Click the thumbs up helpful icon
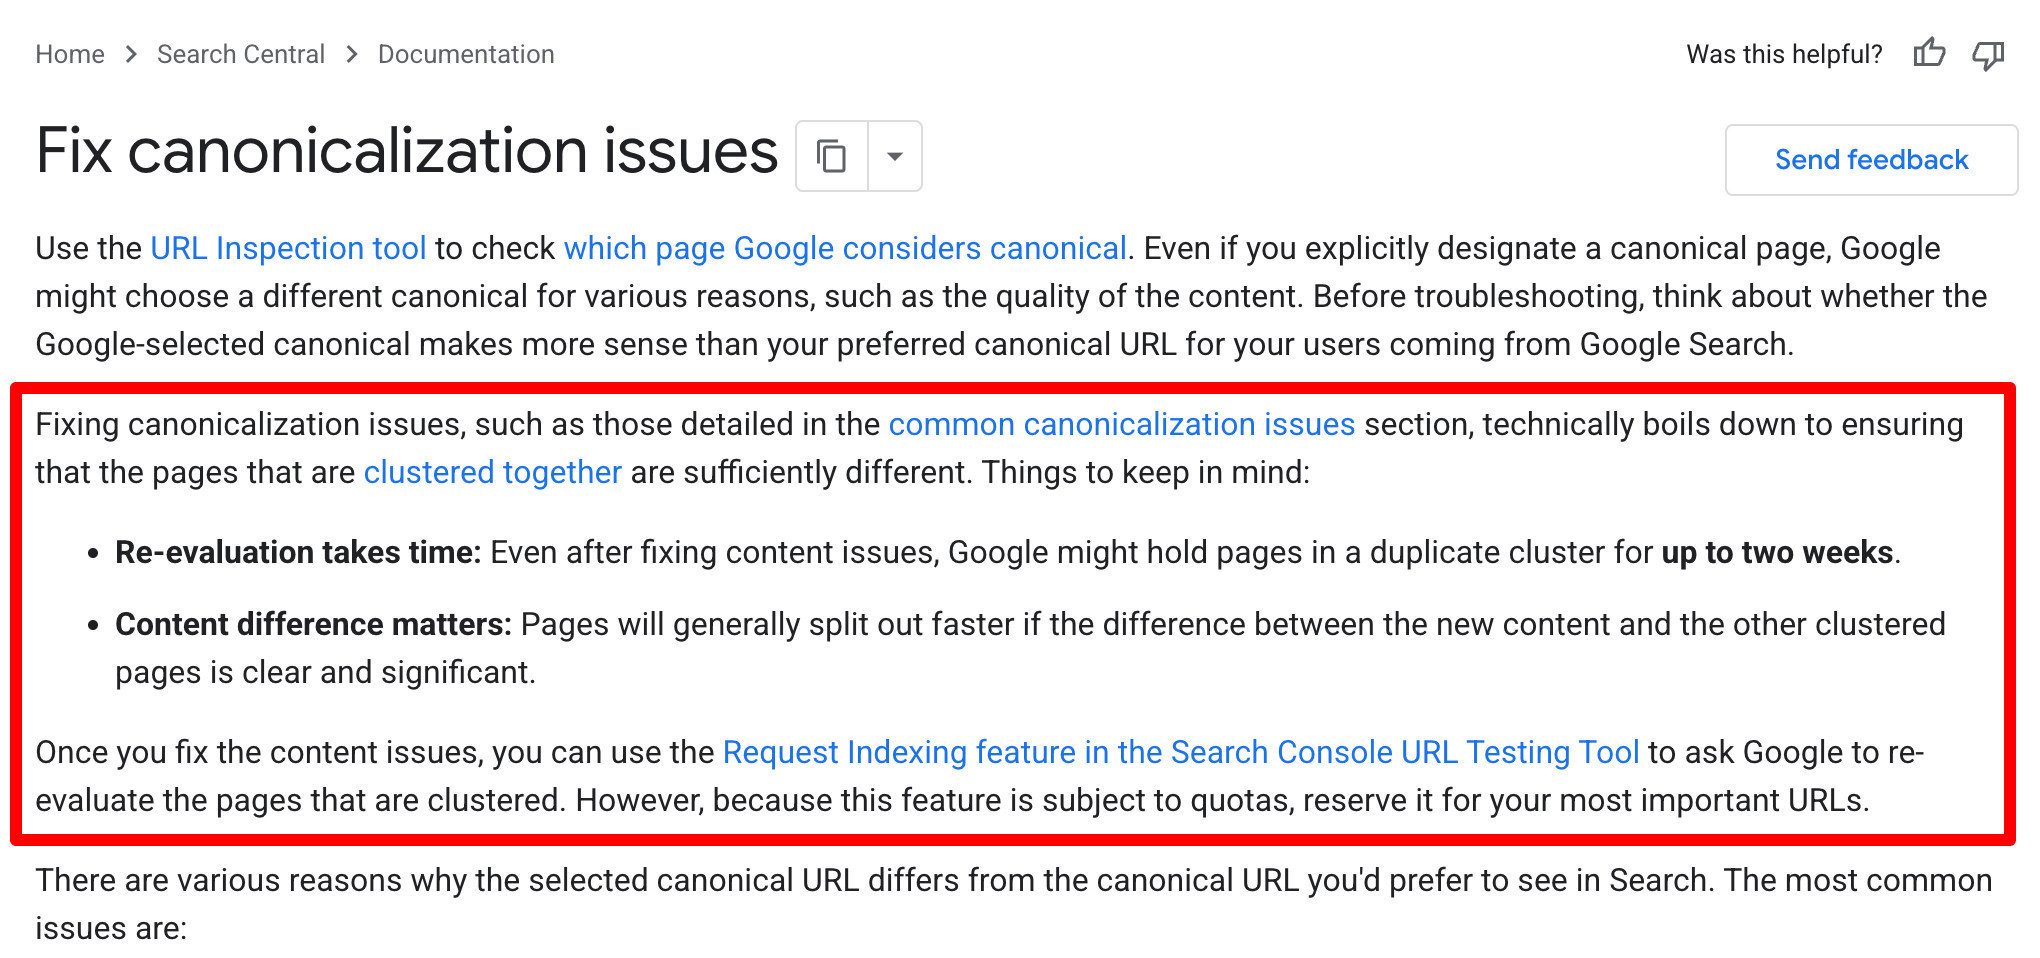The width and height of the screenshot is (2040, 958). pyautogui.click(x=1929, y=53)
